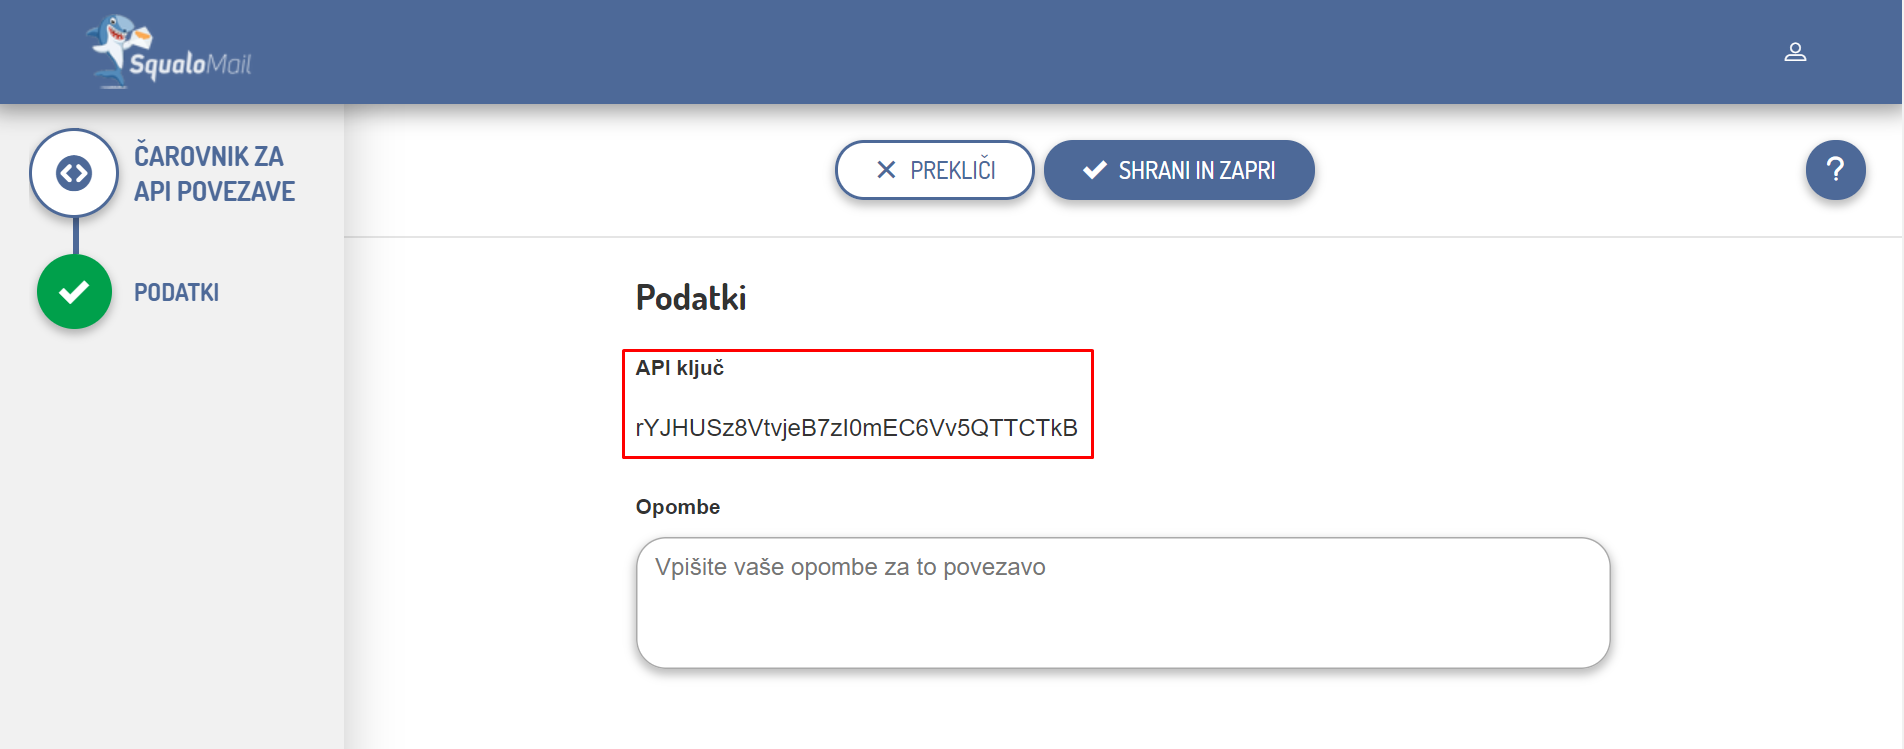
Task: Click the API ključ label
Action: point(680,368)
